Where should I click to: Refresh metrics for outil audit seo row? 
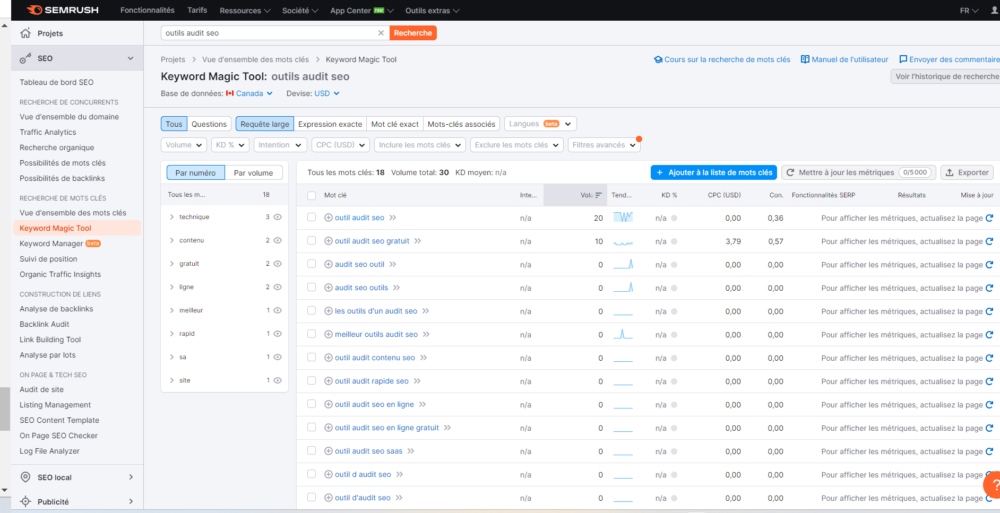point(989,218)
